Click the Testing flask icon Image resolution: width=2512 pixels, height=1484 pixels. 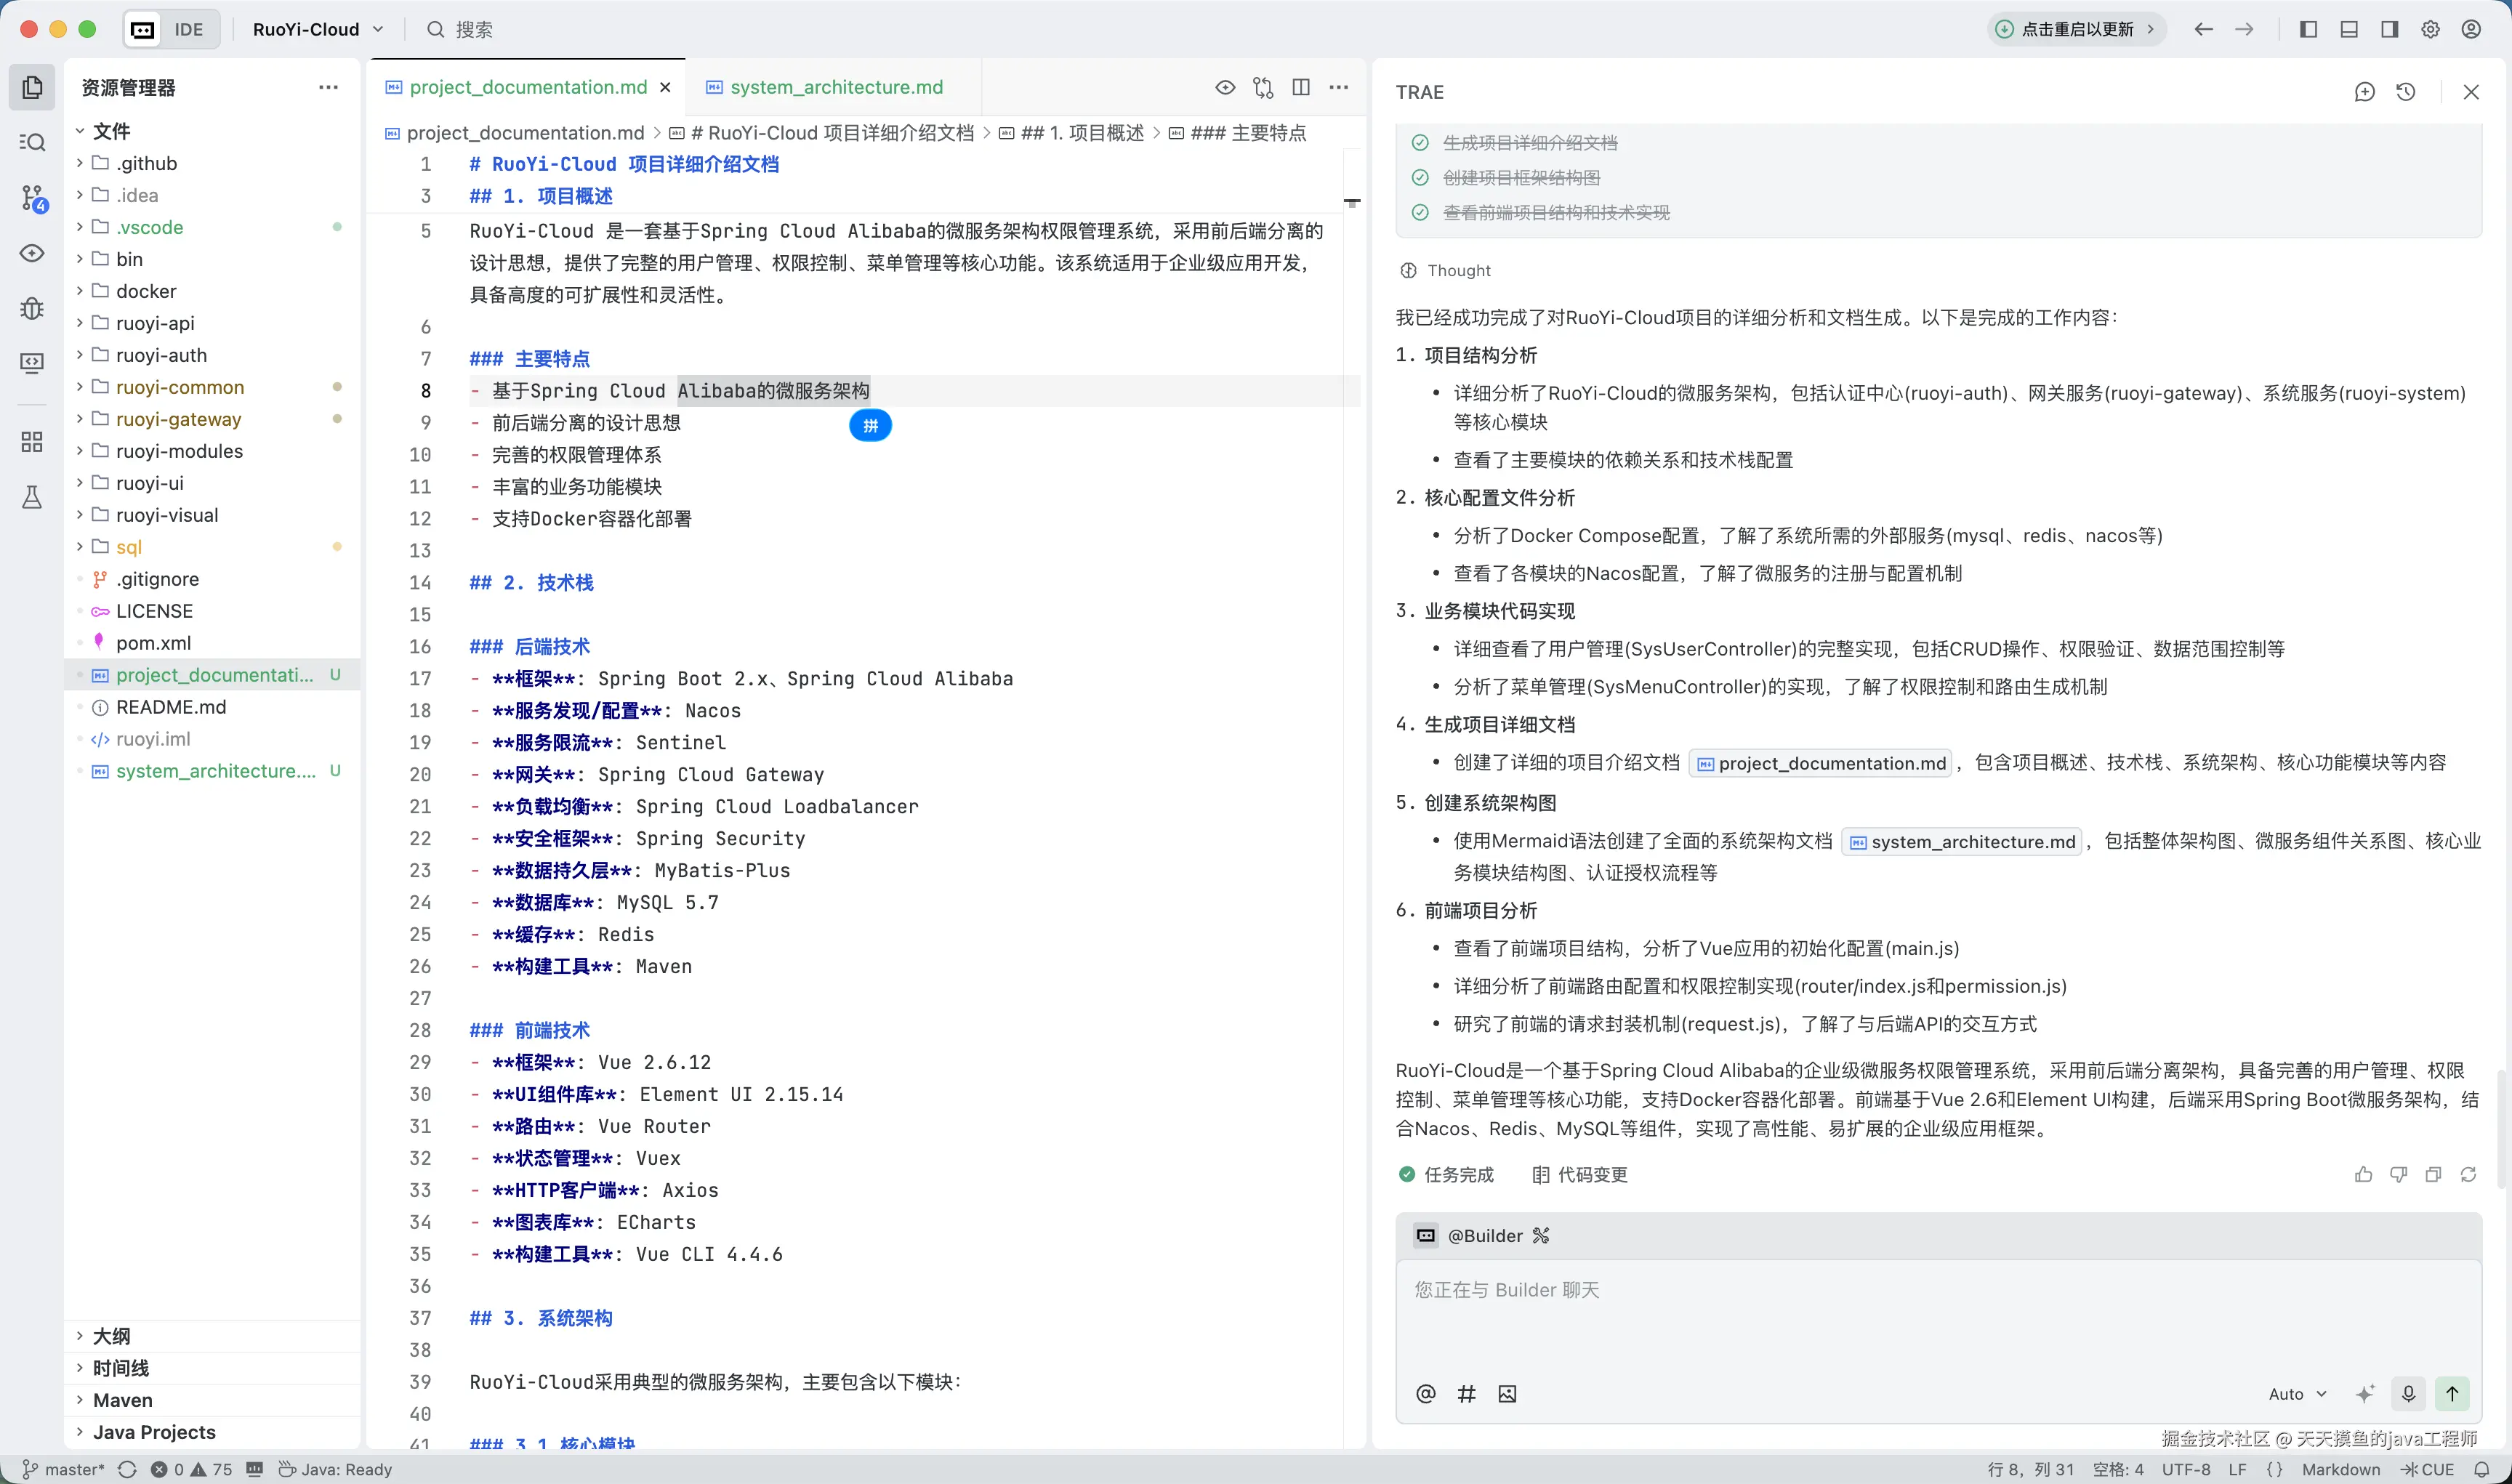[32, 497]
